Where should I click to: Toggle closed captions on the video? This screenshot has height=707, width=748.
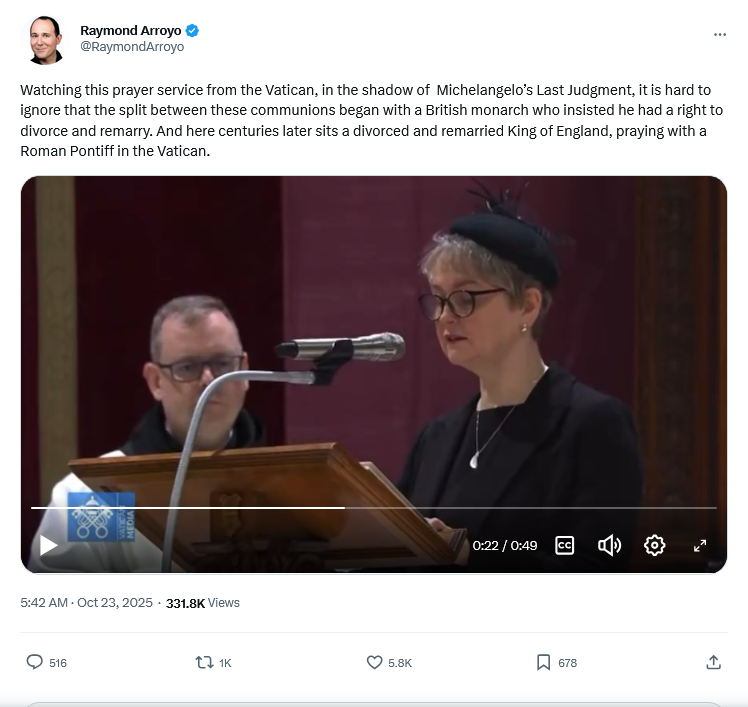[564, 545]
